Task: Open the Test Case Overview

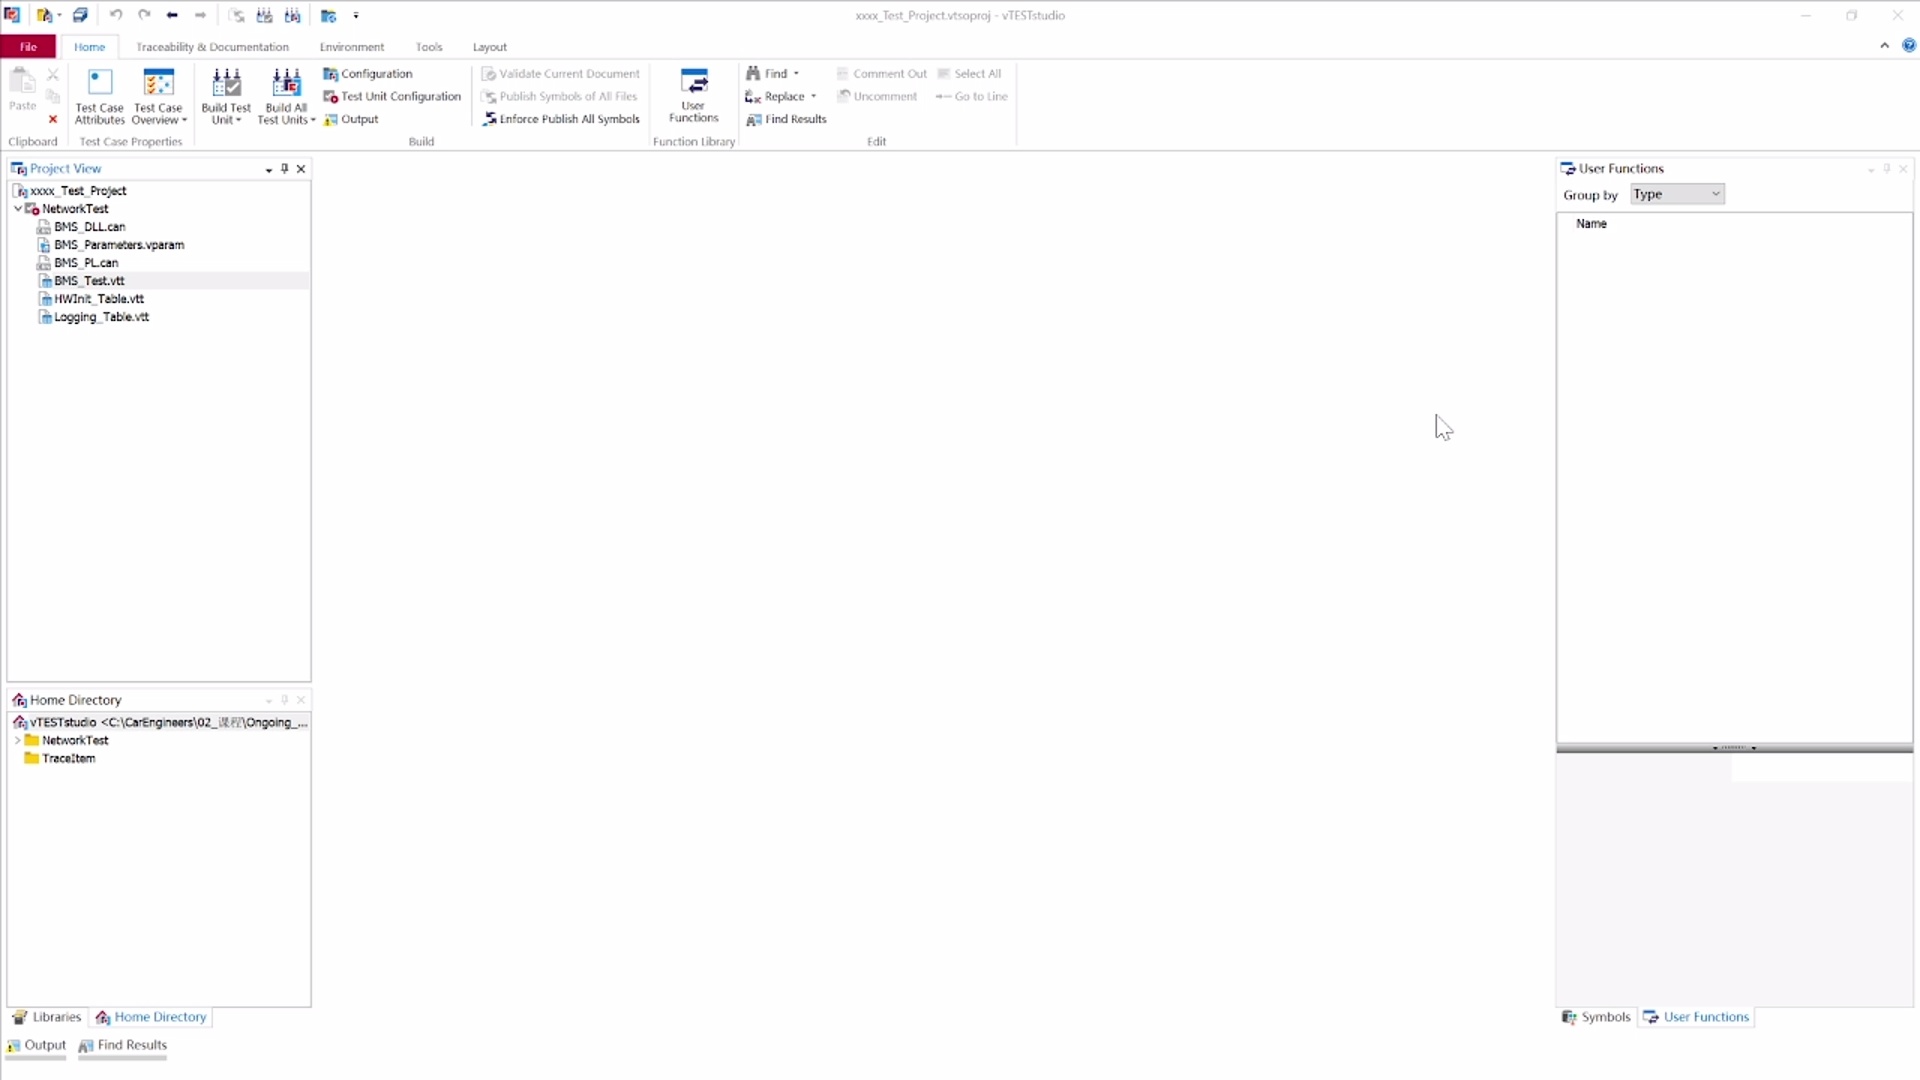Action: pyautogui.click(x=157, y=95)
